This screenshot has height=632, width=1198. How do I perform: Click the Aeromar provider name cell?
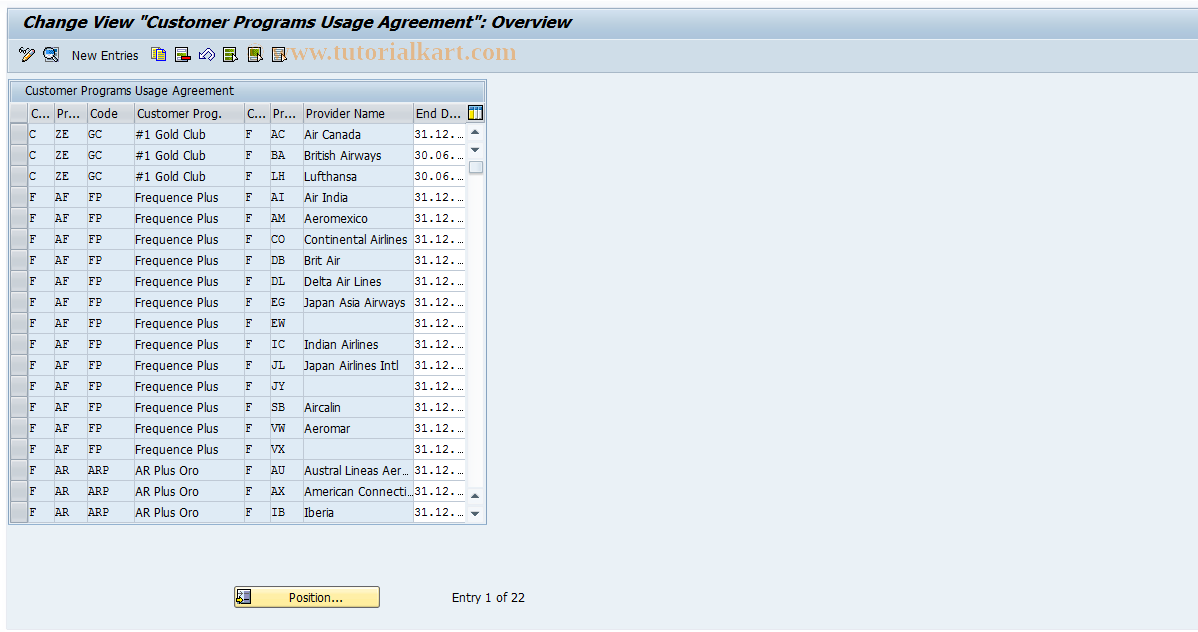click(x=358, y=428)
